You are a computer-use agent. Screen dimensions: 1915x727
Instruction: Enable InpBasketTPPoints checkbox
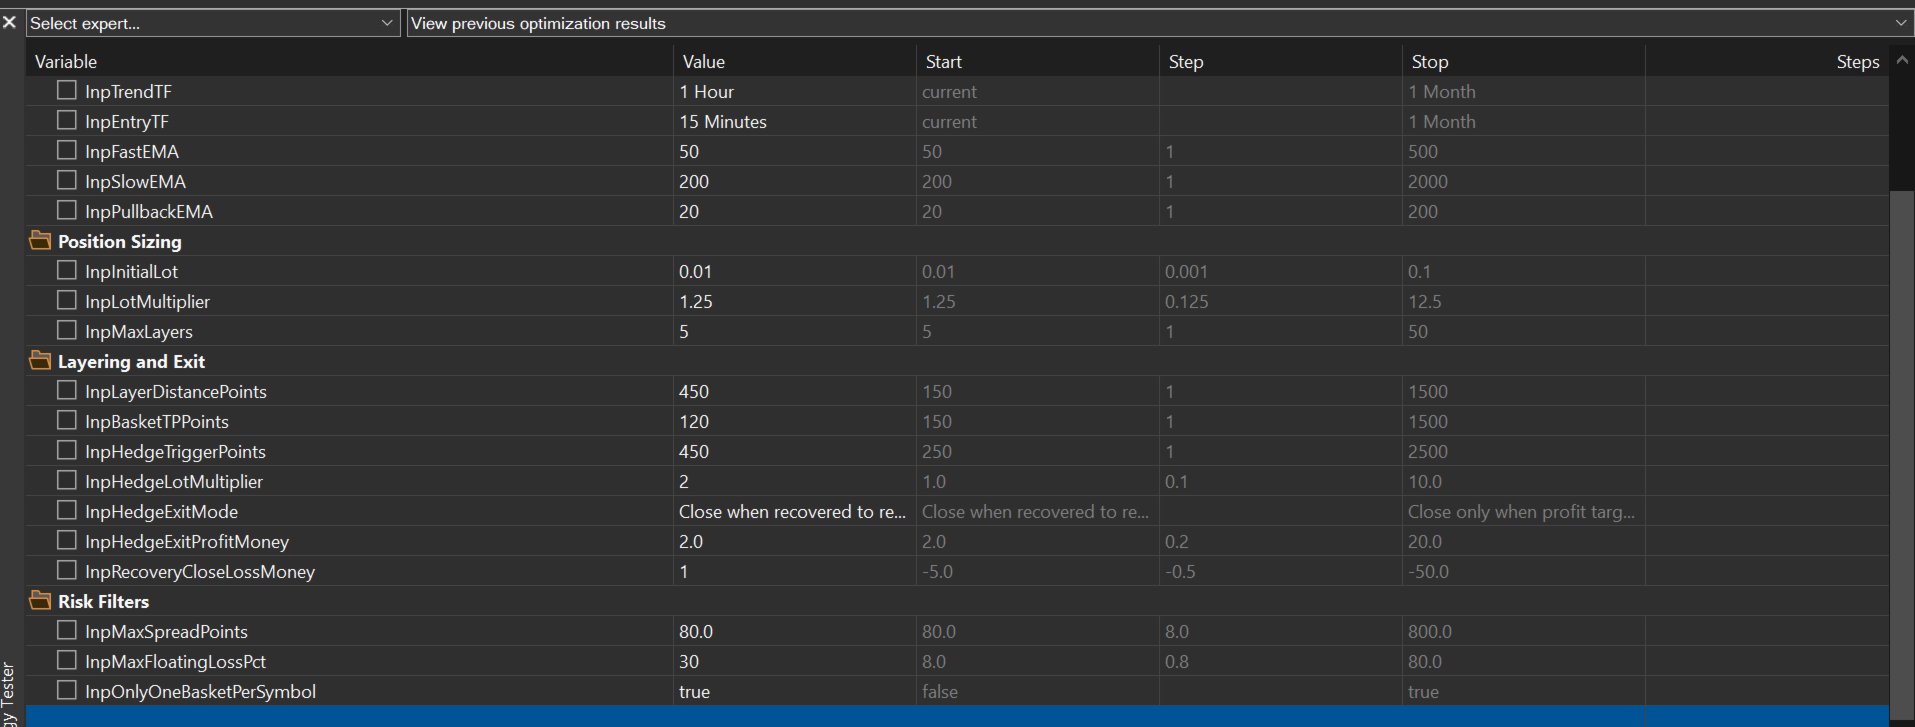[67, 420]
